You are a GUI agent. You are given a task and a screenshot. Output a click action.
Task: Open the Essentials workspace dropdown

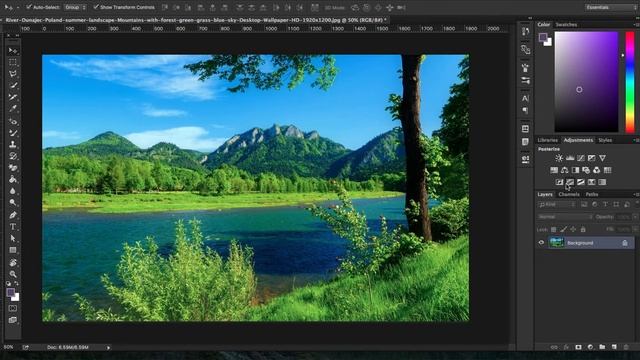click(611, 7)
